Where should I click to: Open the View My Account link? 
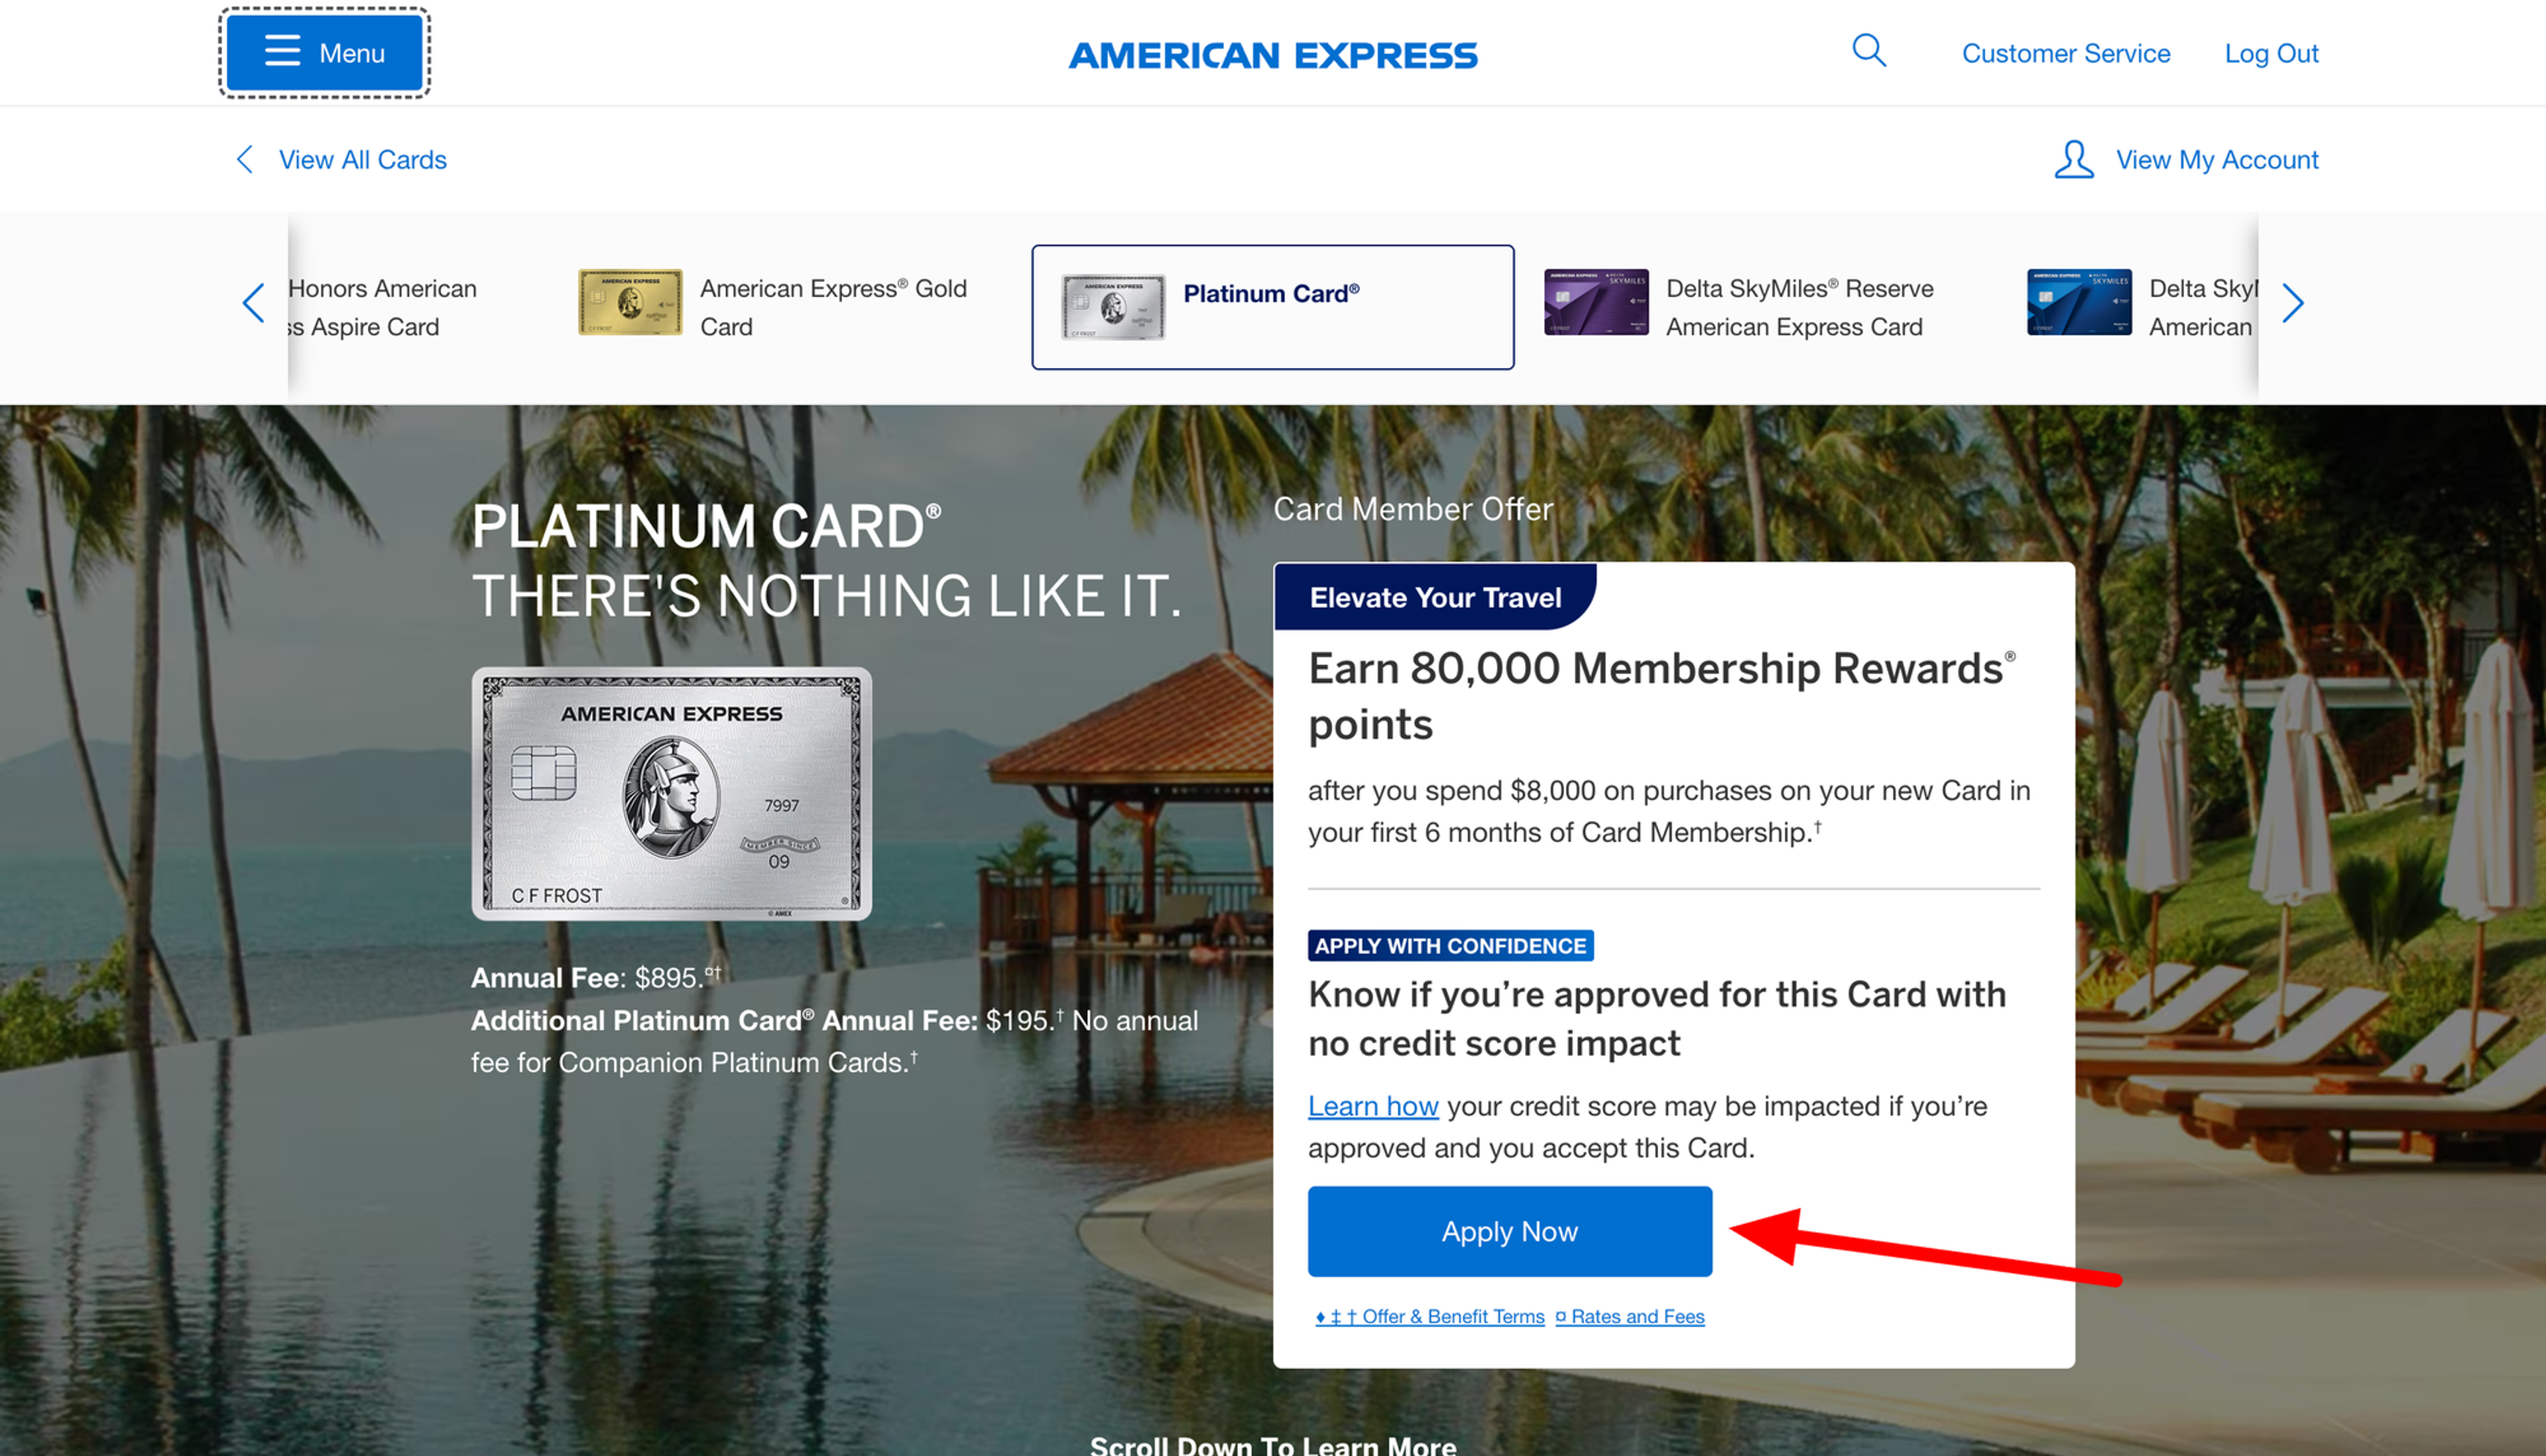pos(2217,160)
